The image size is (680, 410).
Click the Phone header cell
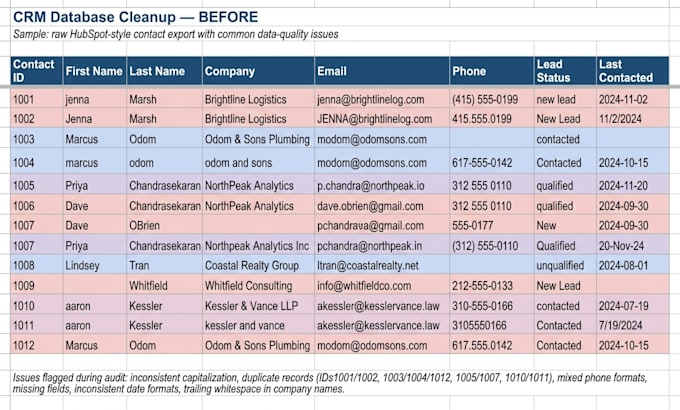[x=492, y=71]
